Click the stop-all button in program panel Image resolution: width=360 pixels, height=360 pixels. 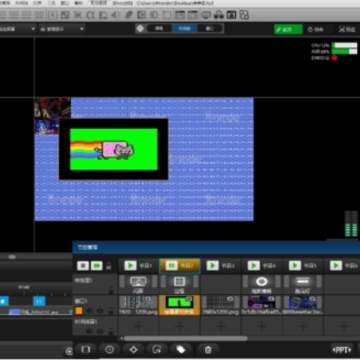[83, 266]
